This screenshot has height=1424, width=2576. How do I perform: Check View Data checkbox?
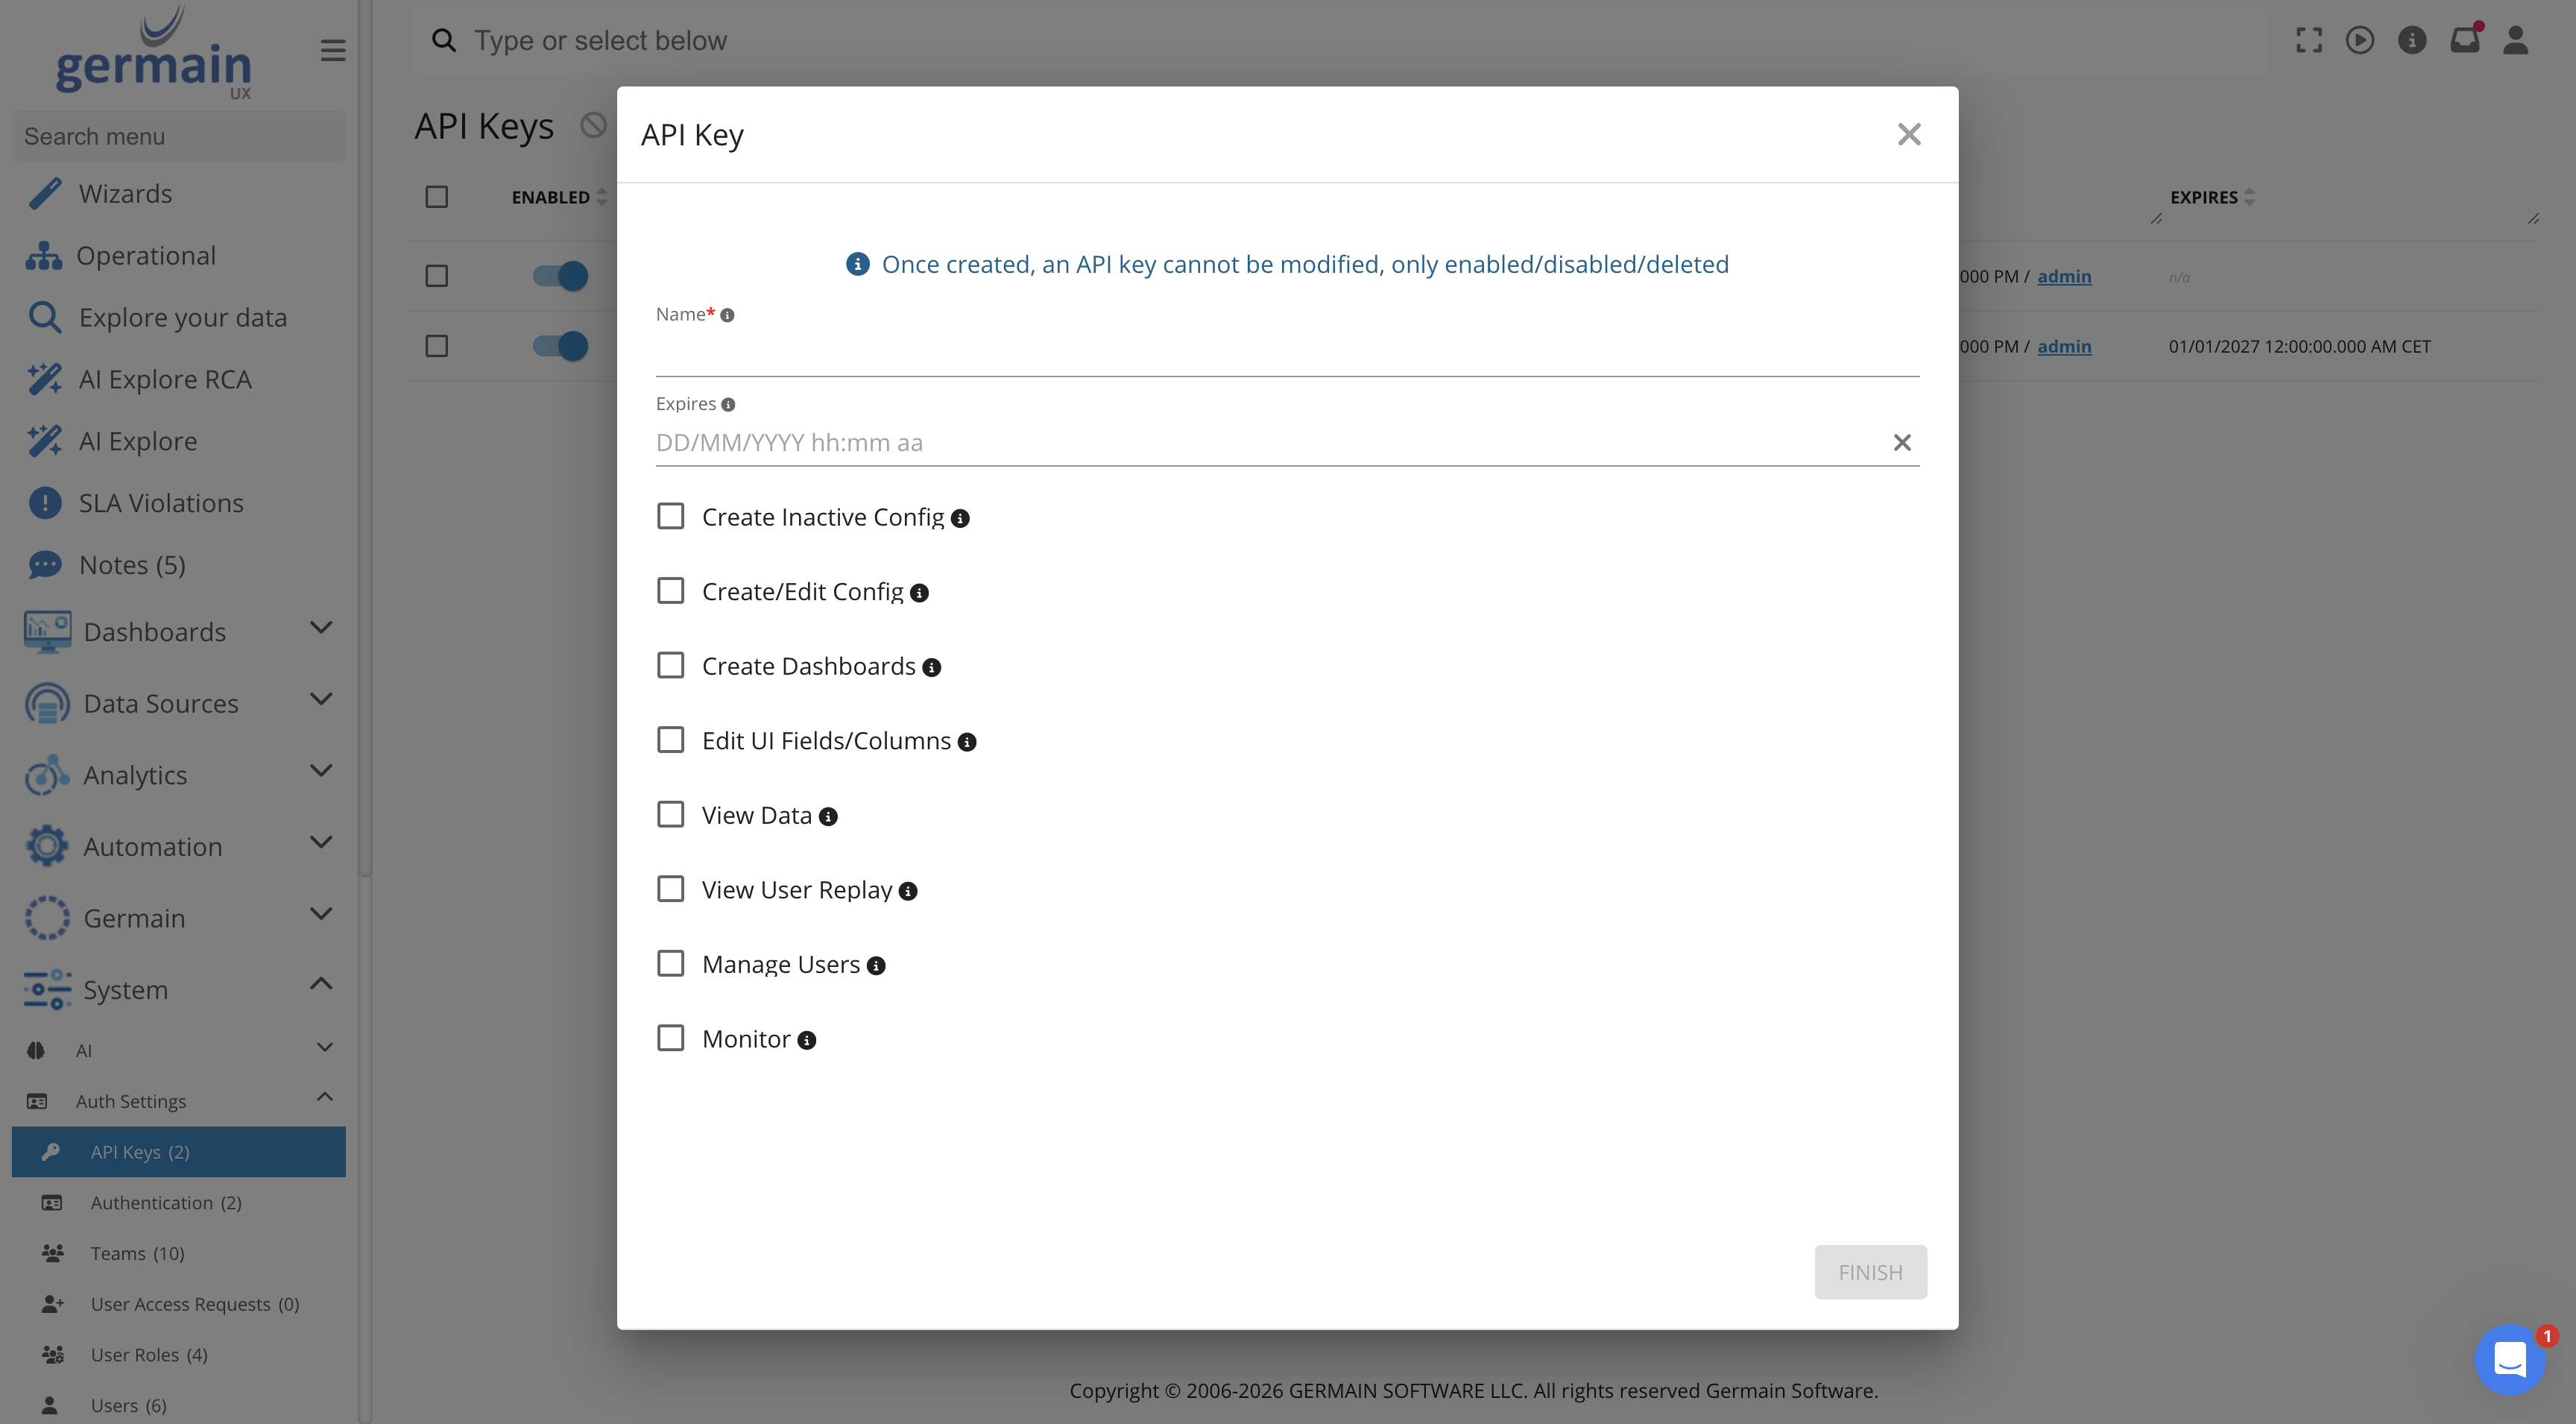(670, 815)
